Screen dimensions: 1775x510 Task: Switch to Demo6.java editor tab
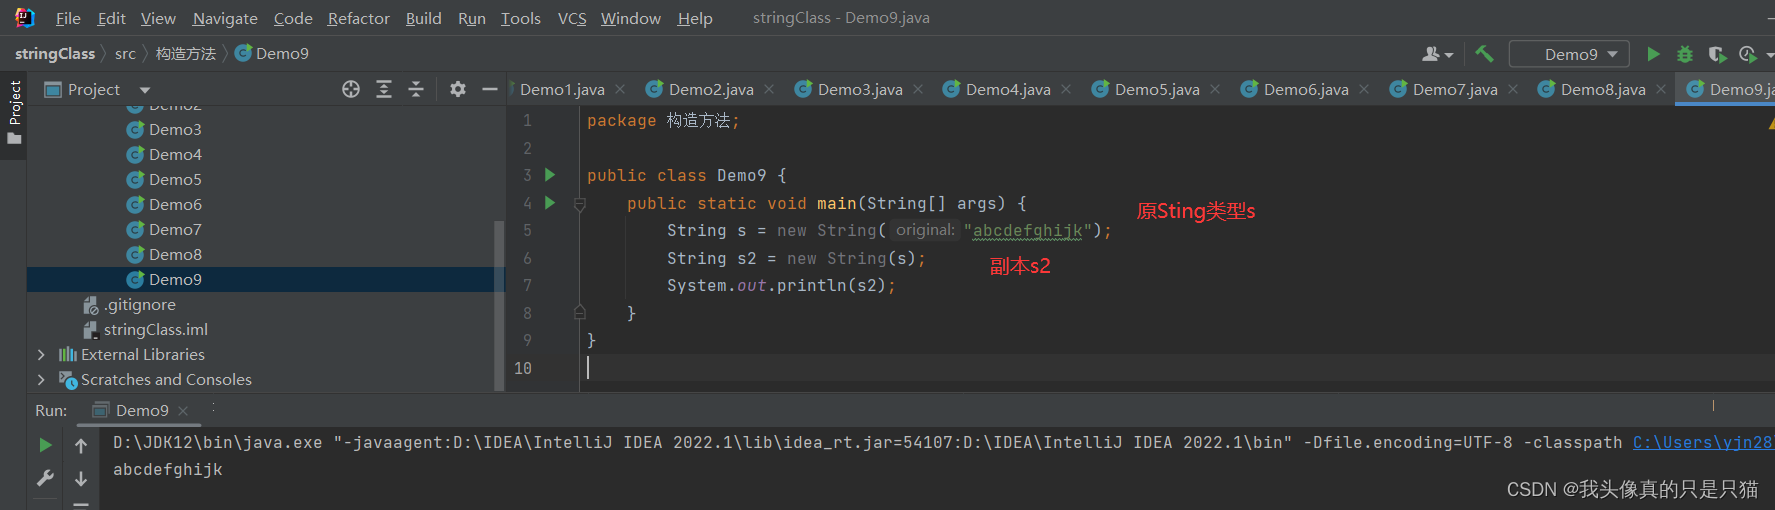tap(1306, 89)
